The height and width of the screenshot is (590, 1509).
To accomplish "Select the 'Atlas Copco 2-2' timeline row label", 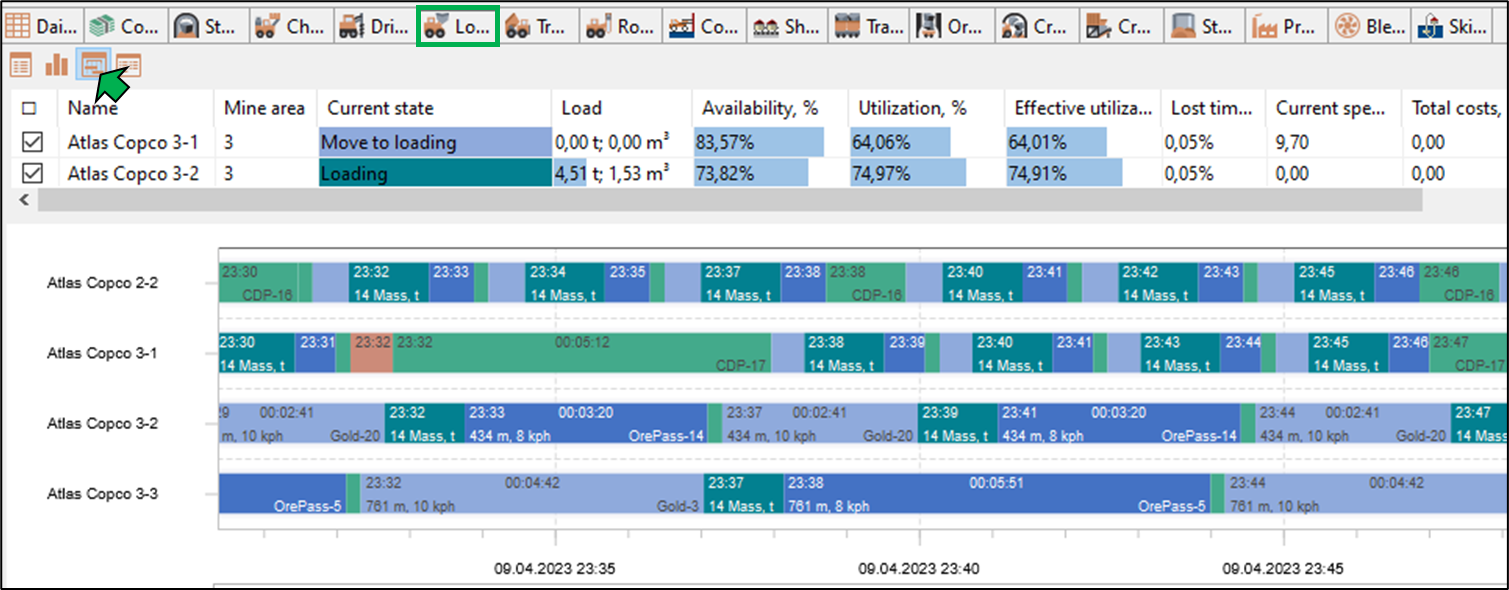I will [x=102, y=283].
